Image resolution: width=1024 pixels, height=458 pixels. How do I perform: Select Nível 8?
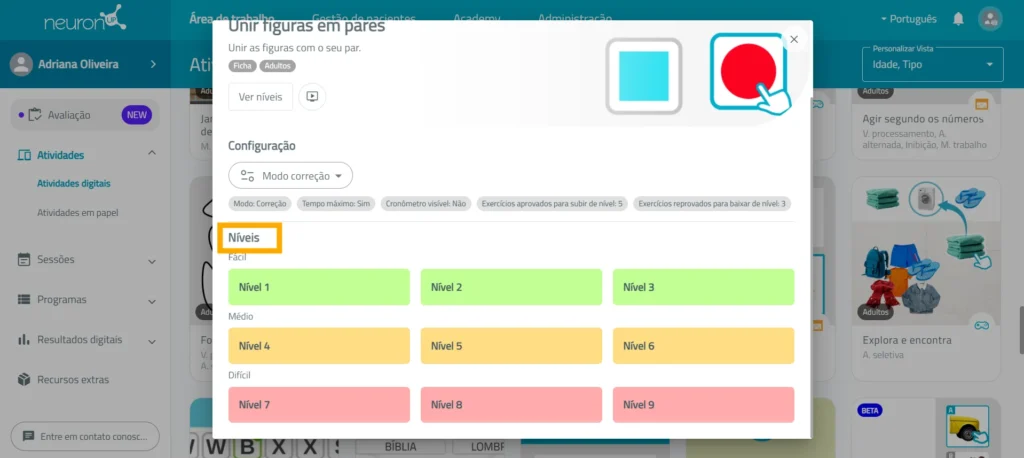(x=511, y=404)
